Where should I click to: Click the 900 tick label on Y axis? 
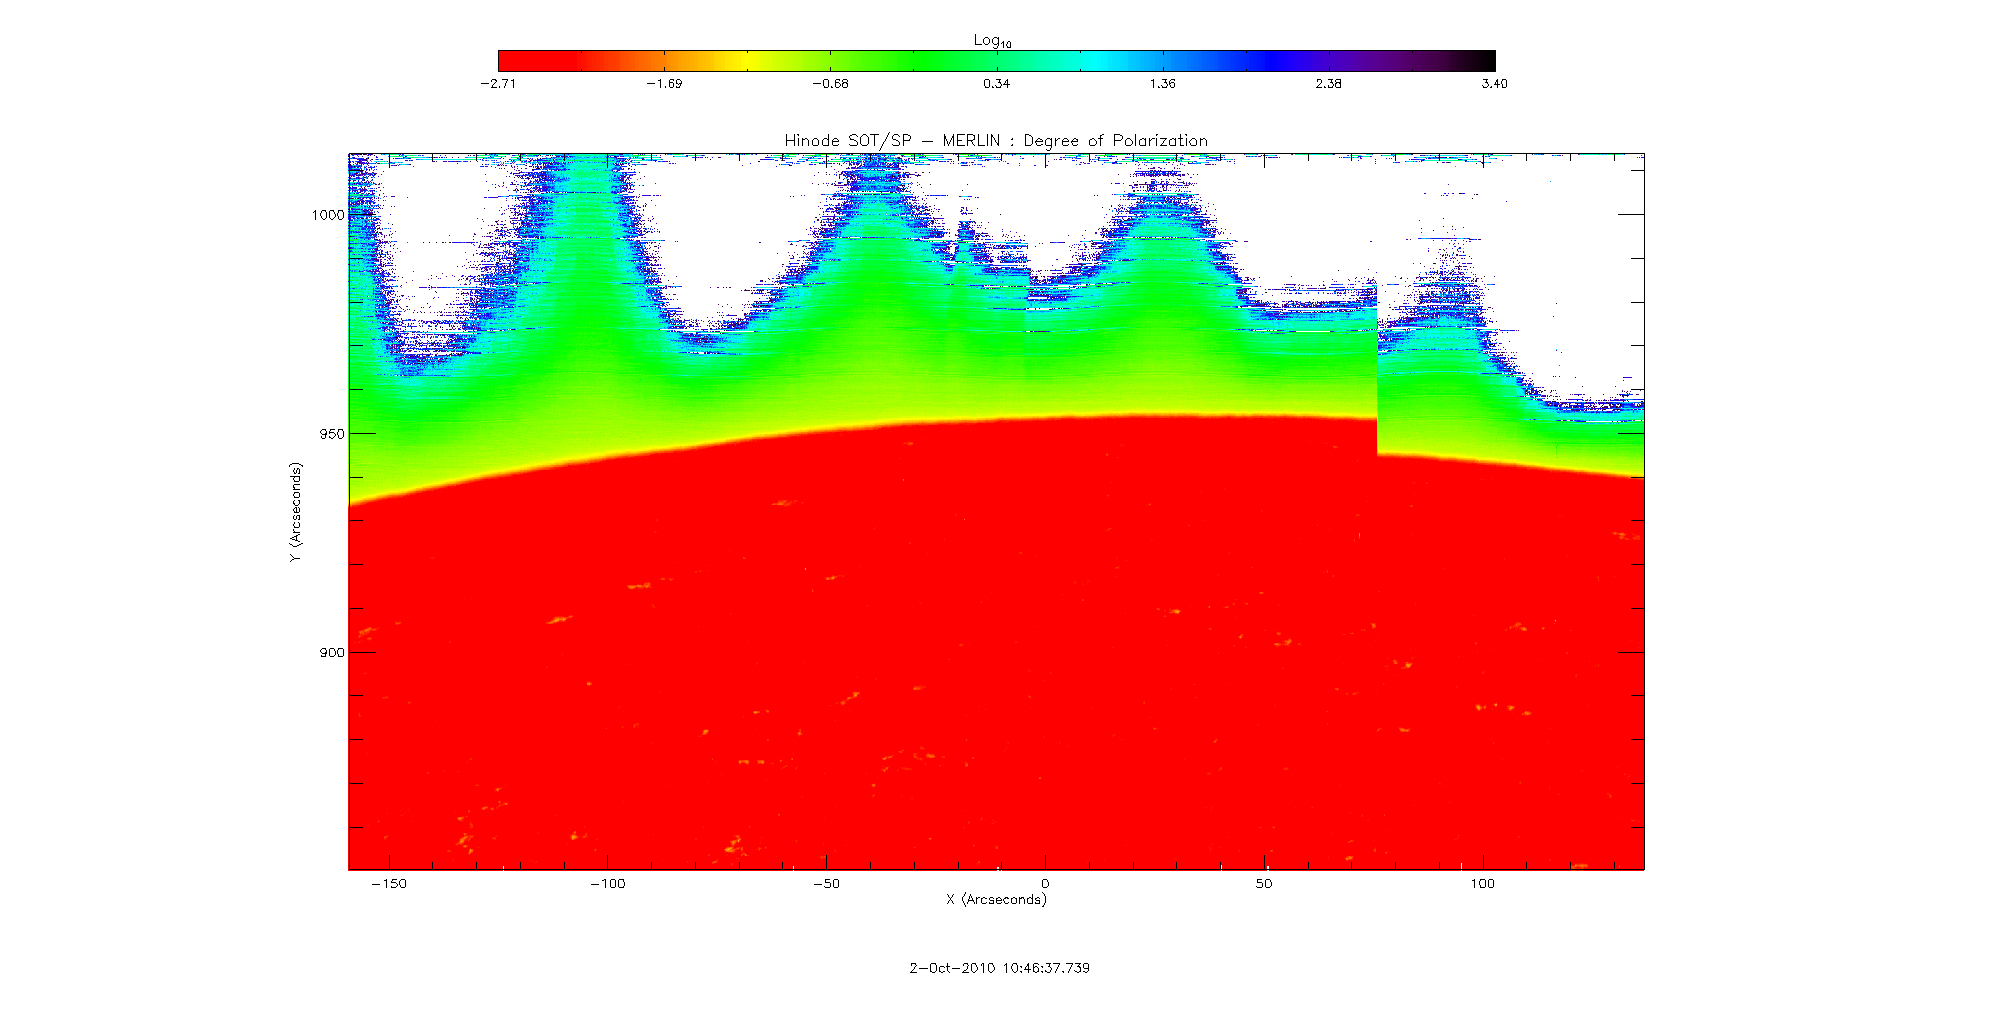331,653
